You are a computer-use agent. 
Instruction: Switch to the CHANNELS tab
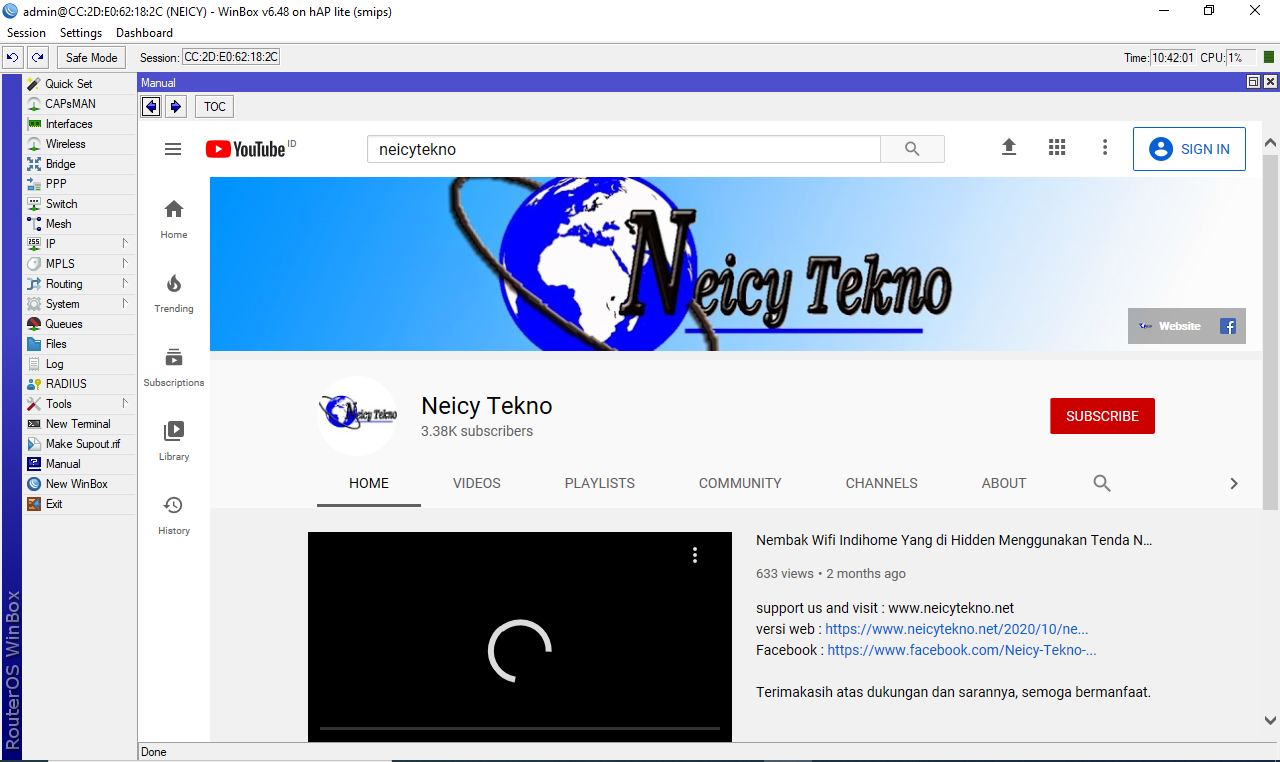pos(882,483)
